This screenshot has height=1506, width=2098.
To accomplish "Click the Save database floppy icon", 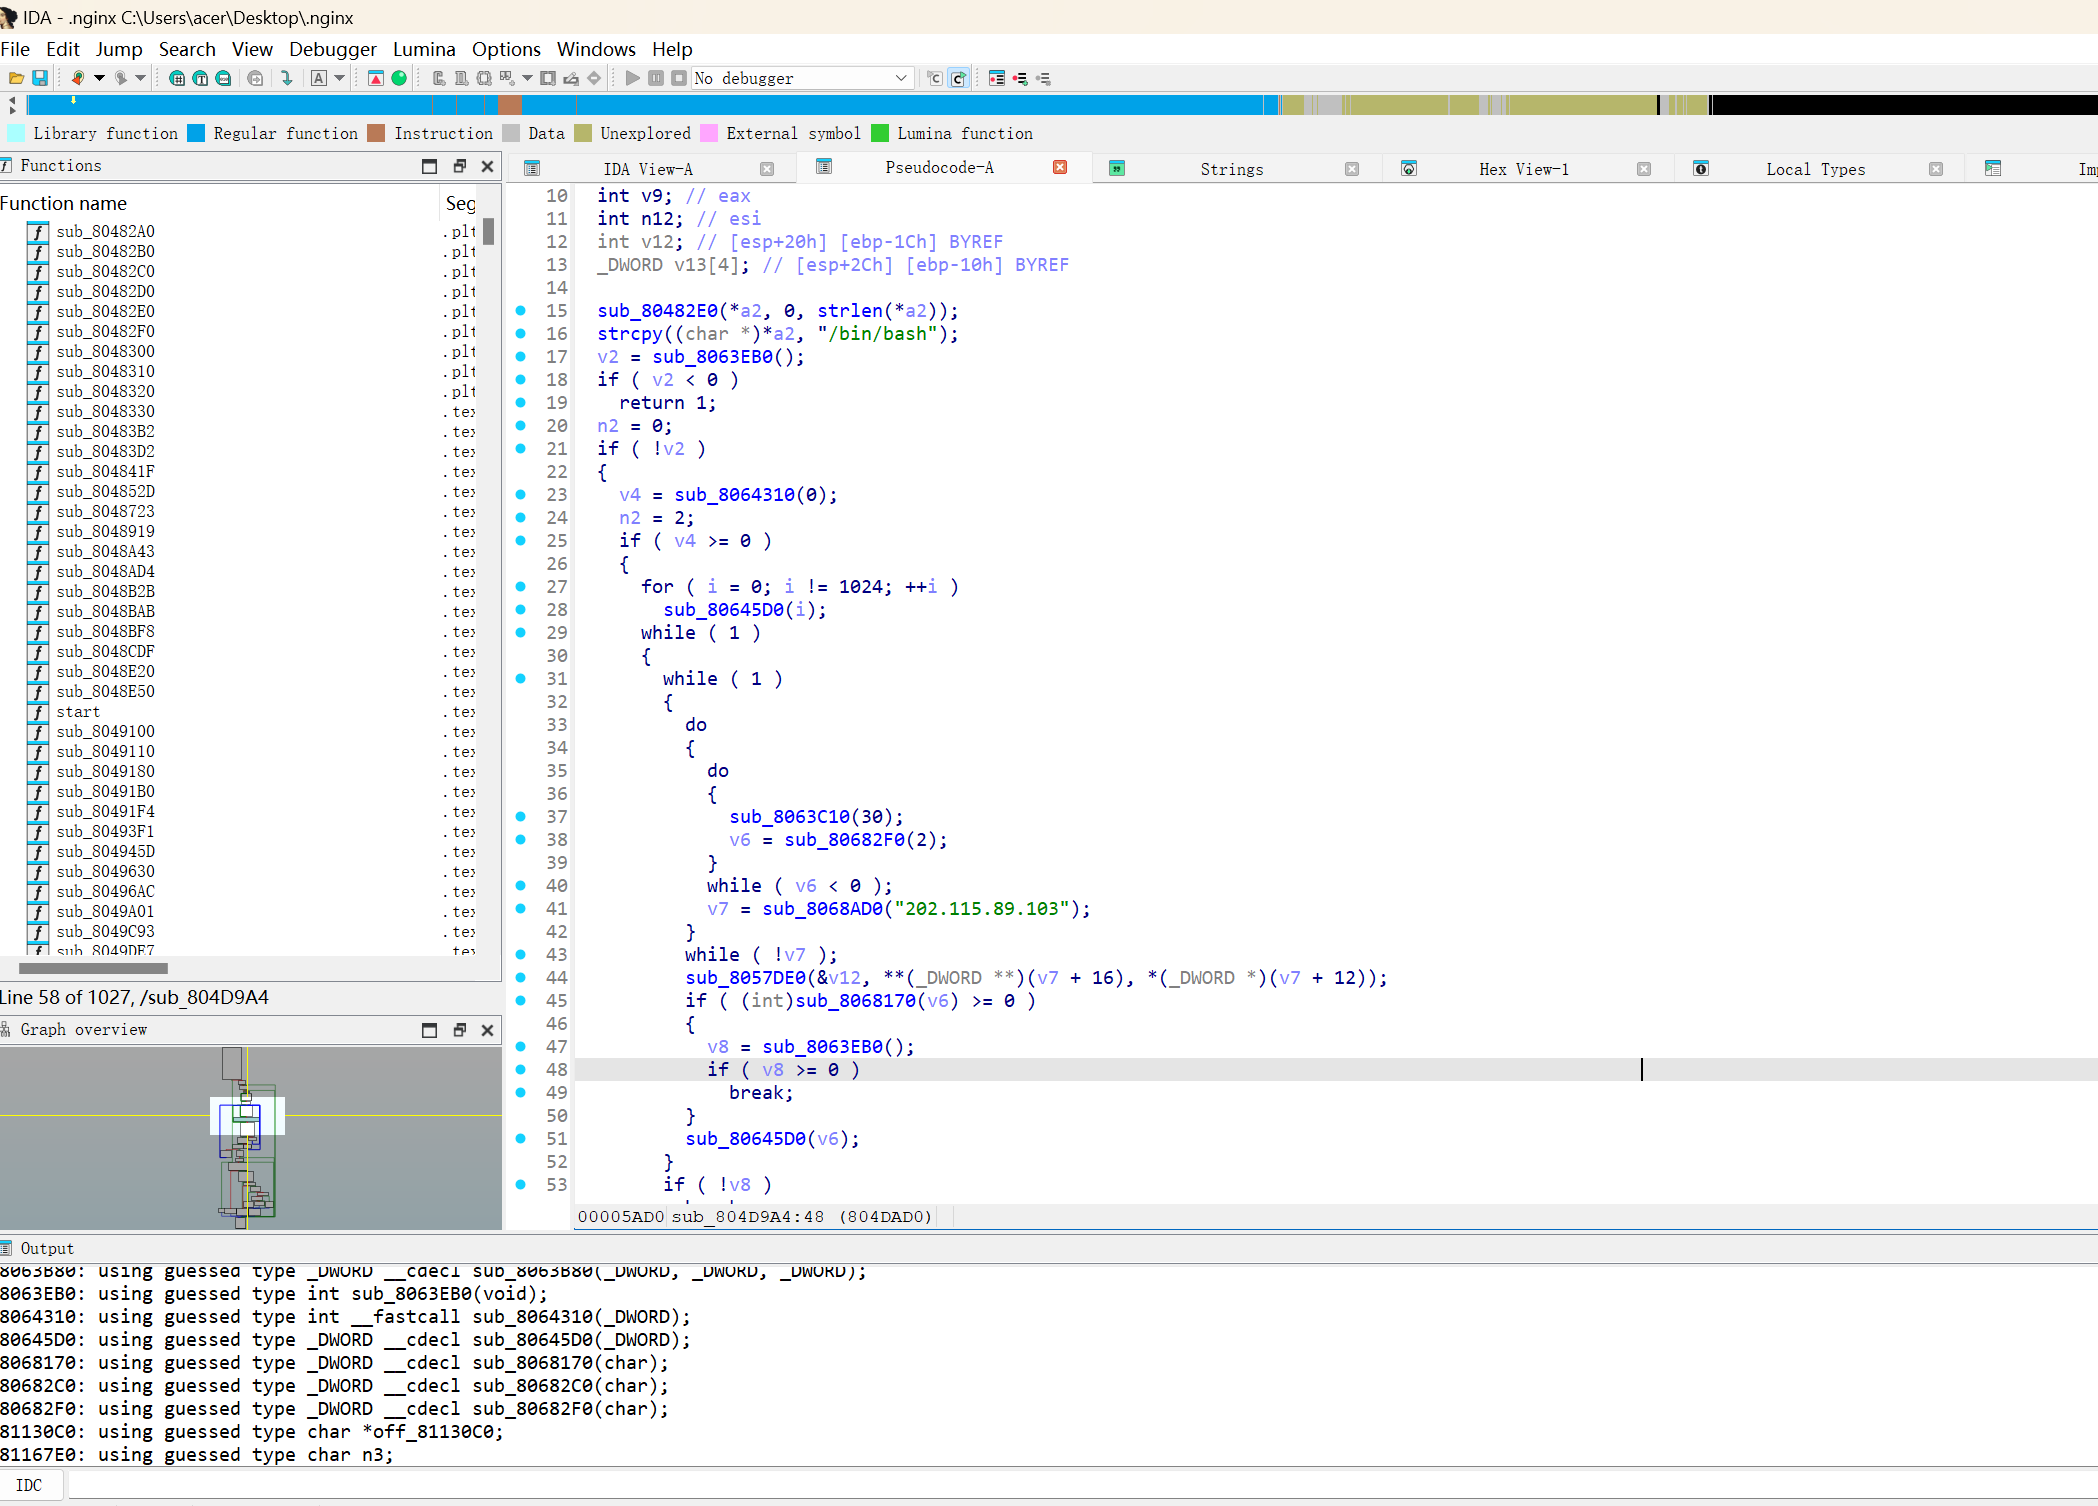I will coord(40,78).
